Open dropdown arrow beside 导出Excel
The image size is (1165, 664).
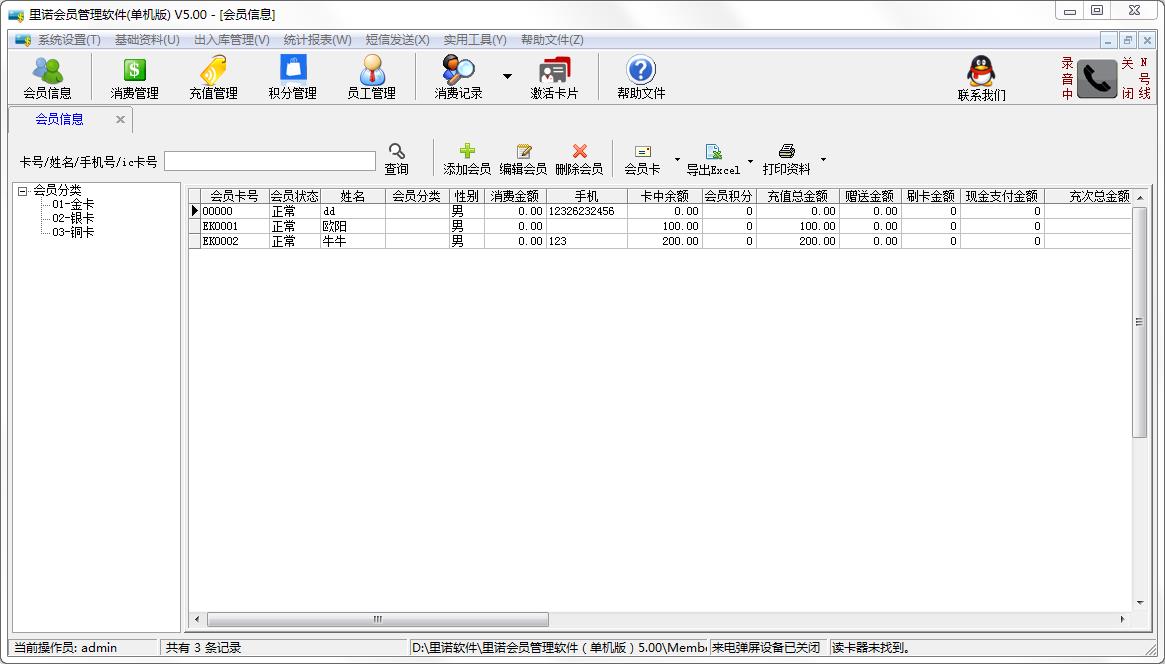750,159
